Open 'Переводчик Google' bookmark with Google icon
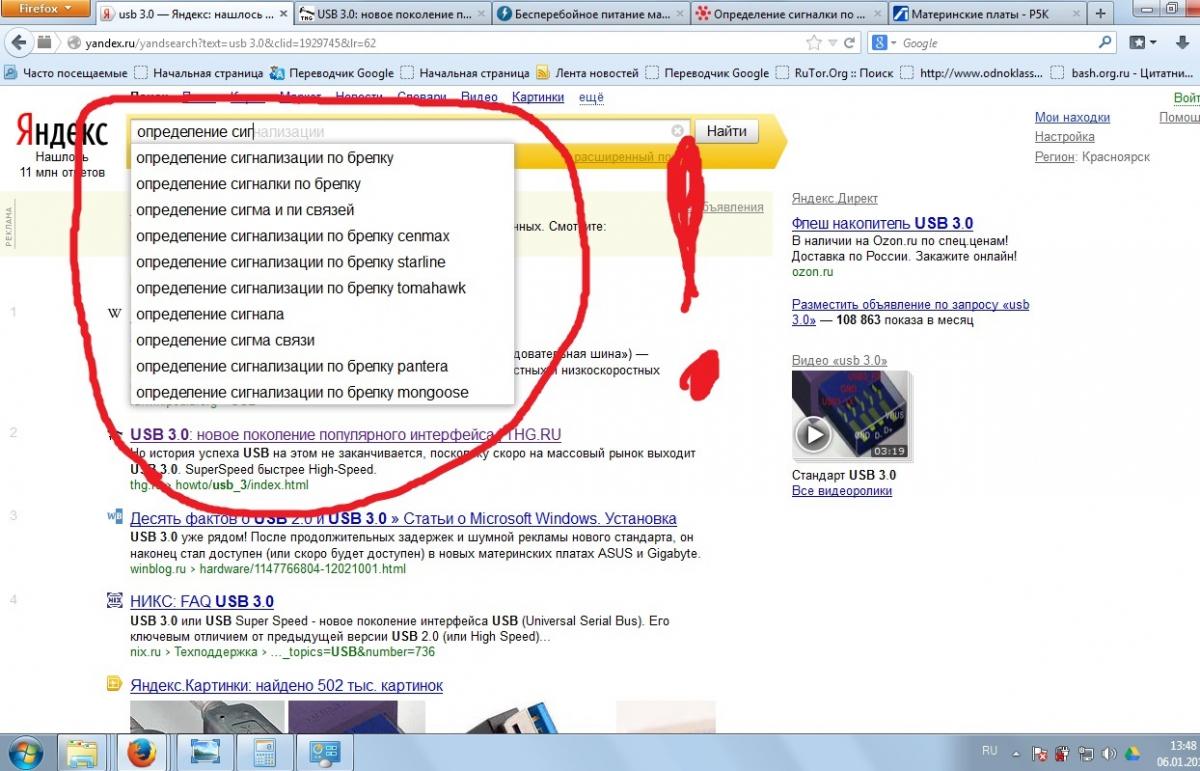 click(x=333, y=73)
